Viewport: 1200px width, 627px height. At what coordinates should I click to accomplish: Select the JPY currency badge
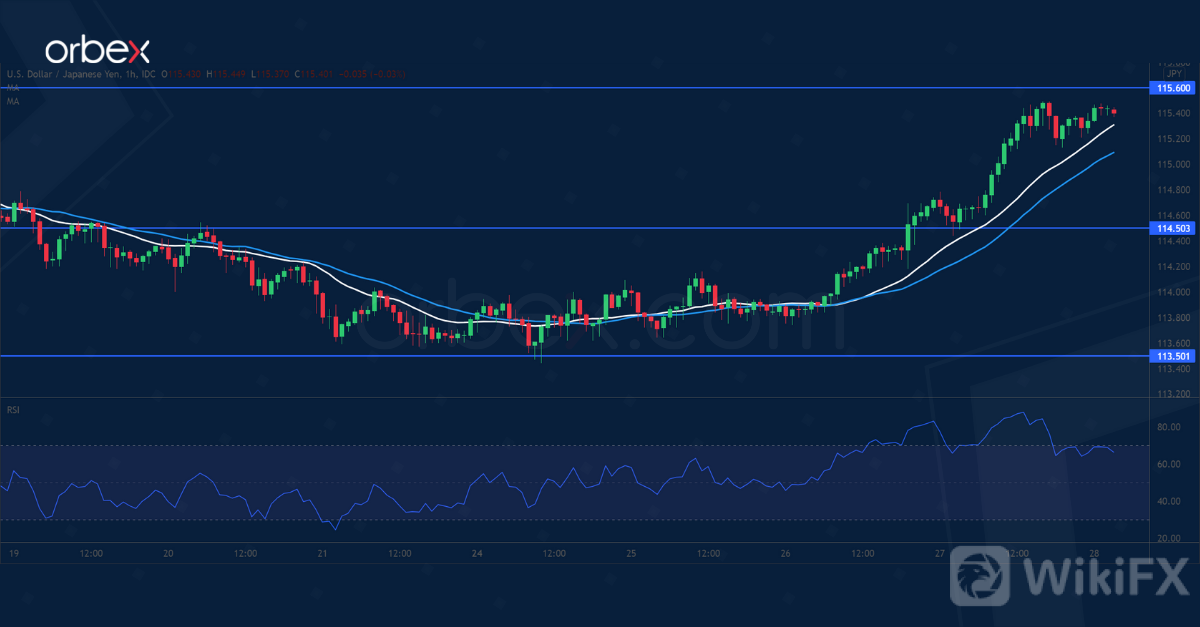pos(1172,73)
